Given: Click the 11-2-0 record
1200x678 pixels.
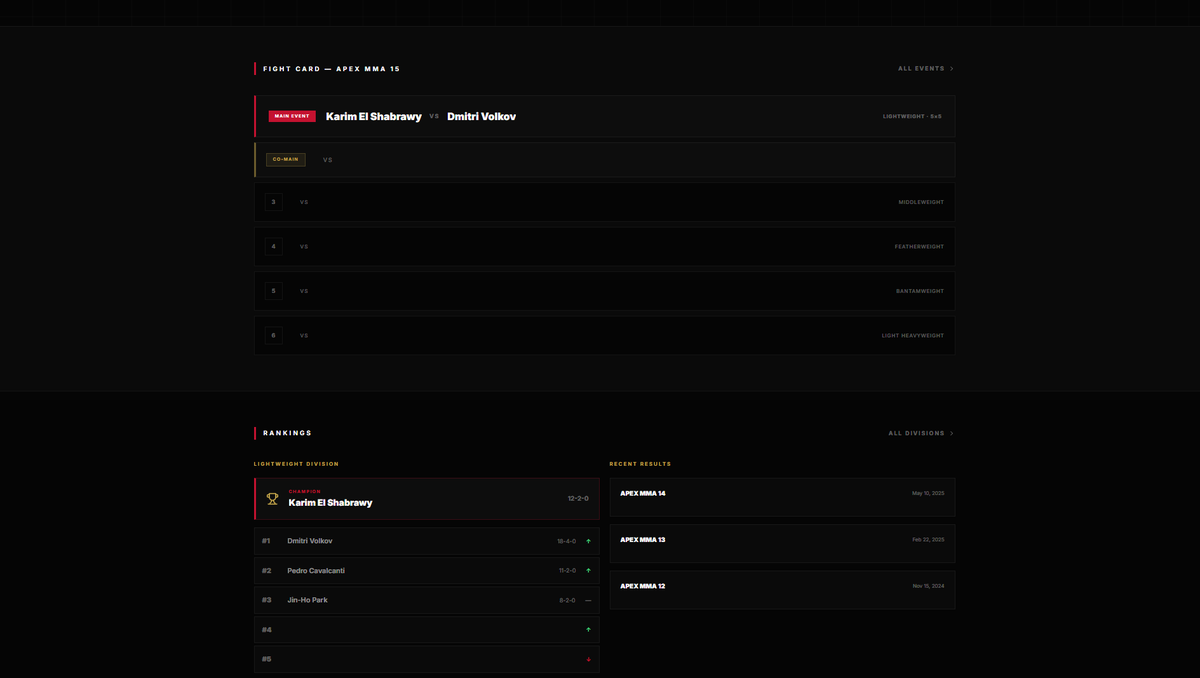Looking at the screenshot, I should click(567, 571).
